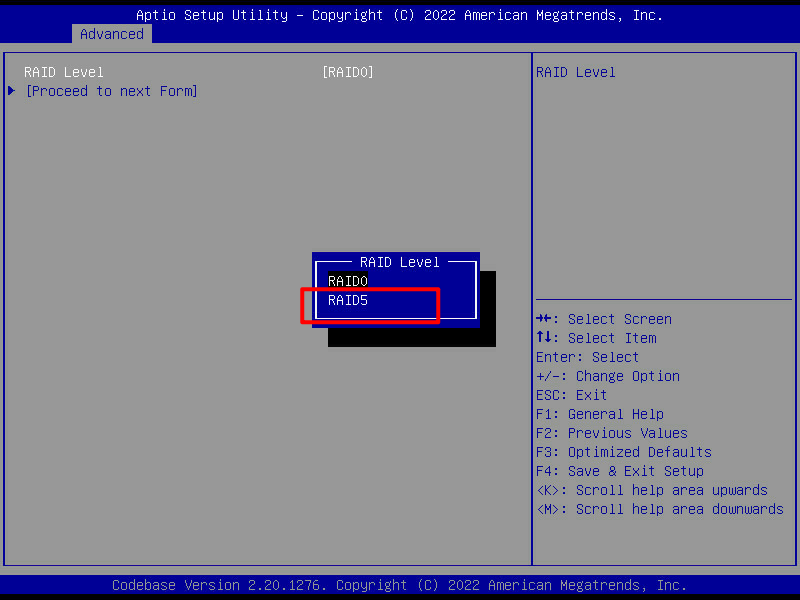Viewport: 800px width, 600px height.
Task: Click <M> Scroll help area downwards
Action: click(x=659, y=509)
